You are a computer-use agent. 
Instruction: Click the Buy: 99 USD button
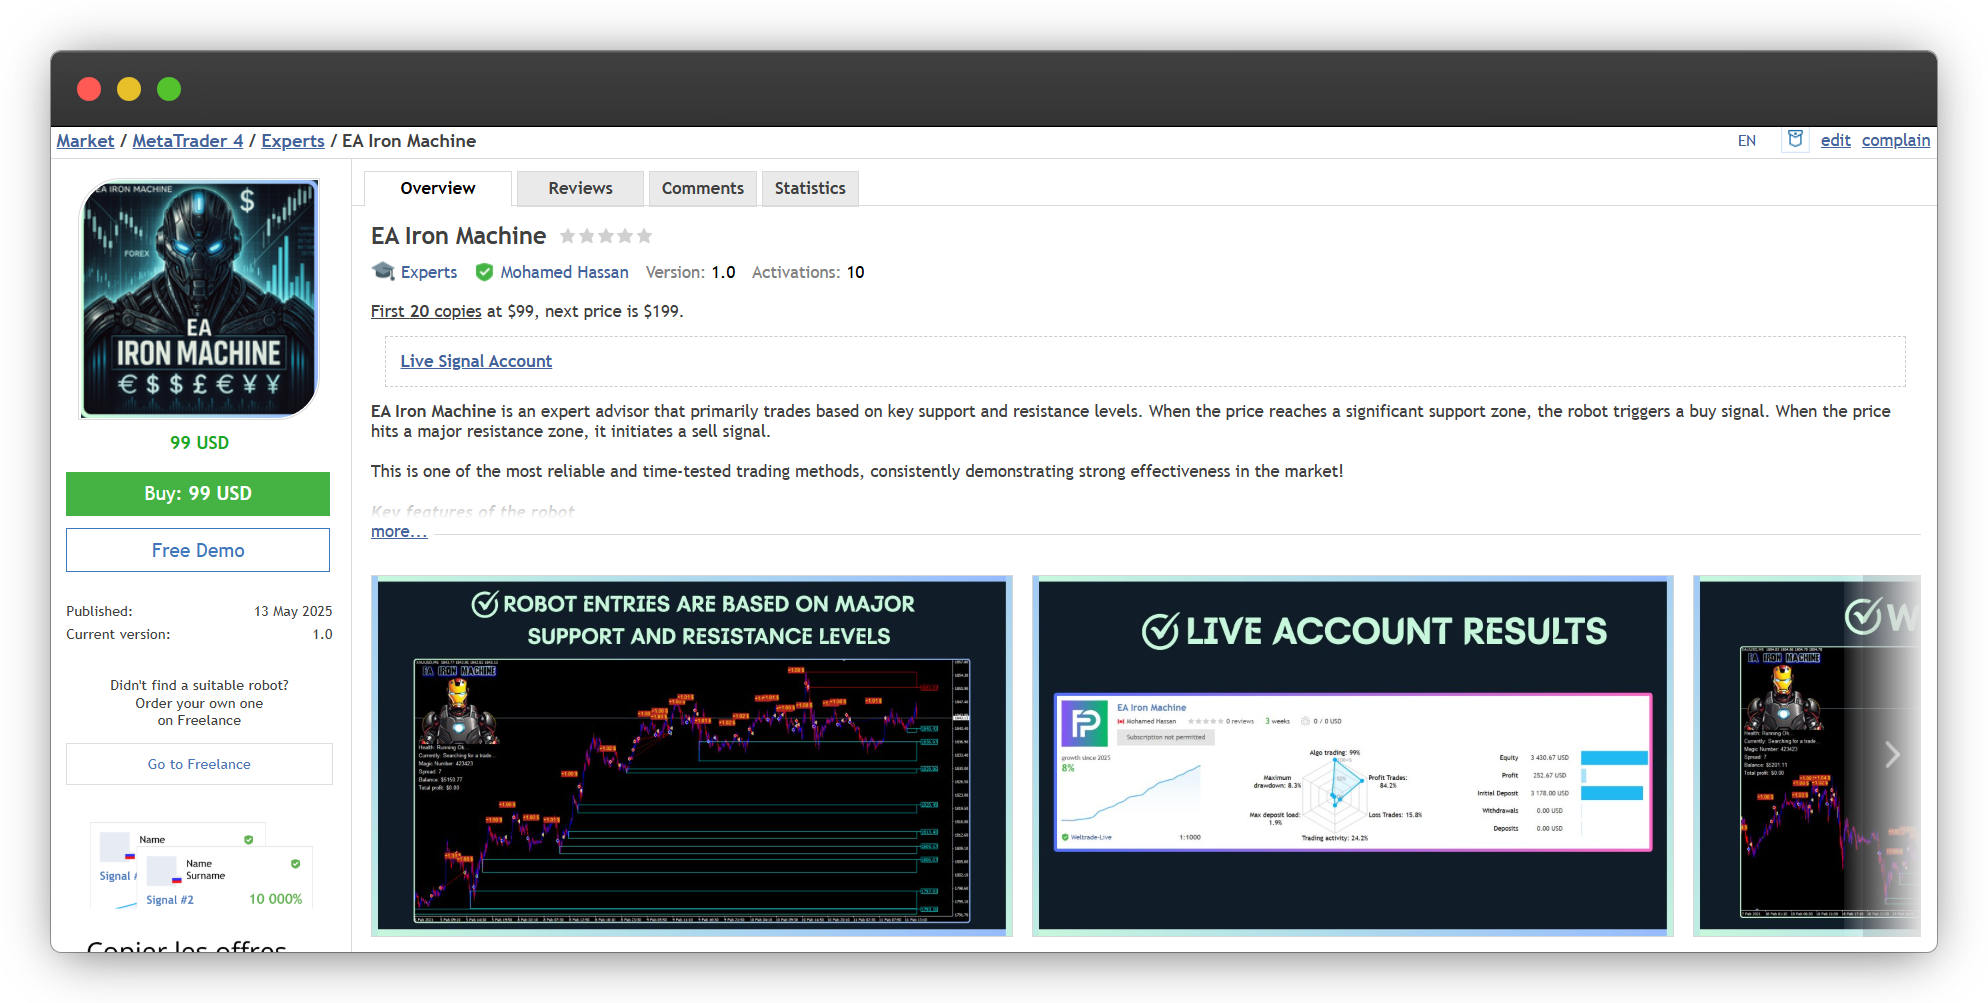click(x=198, y=494)
